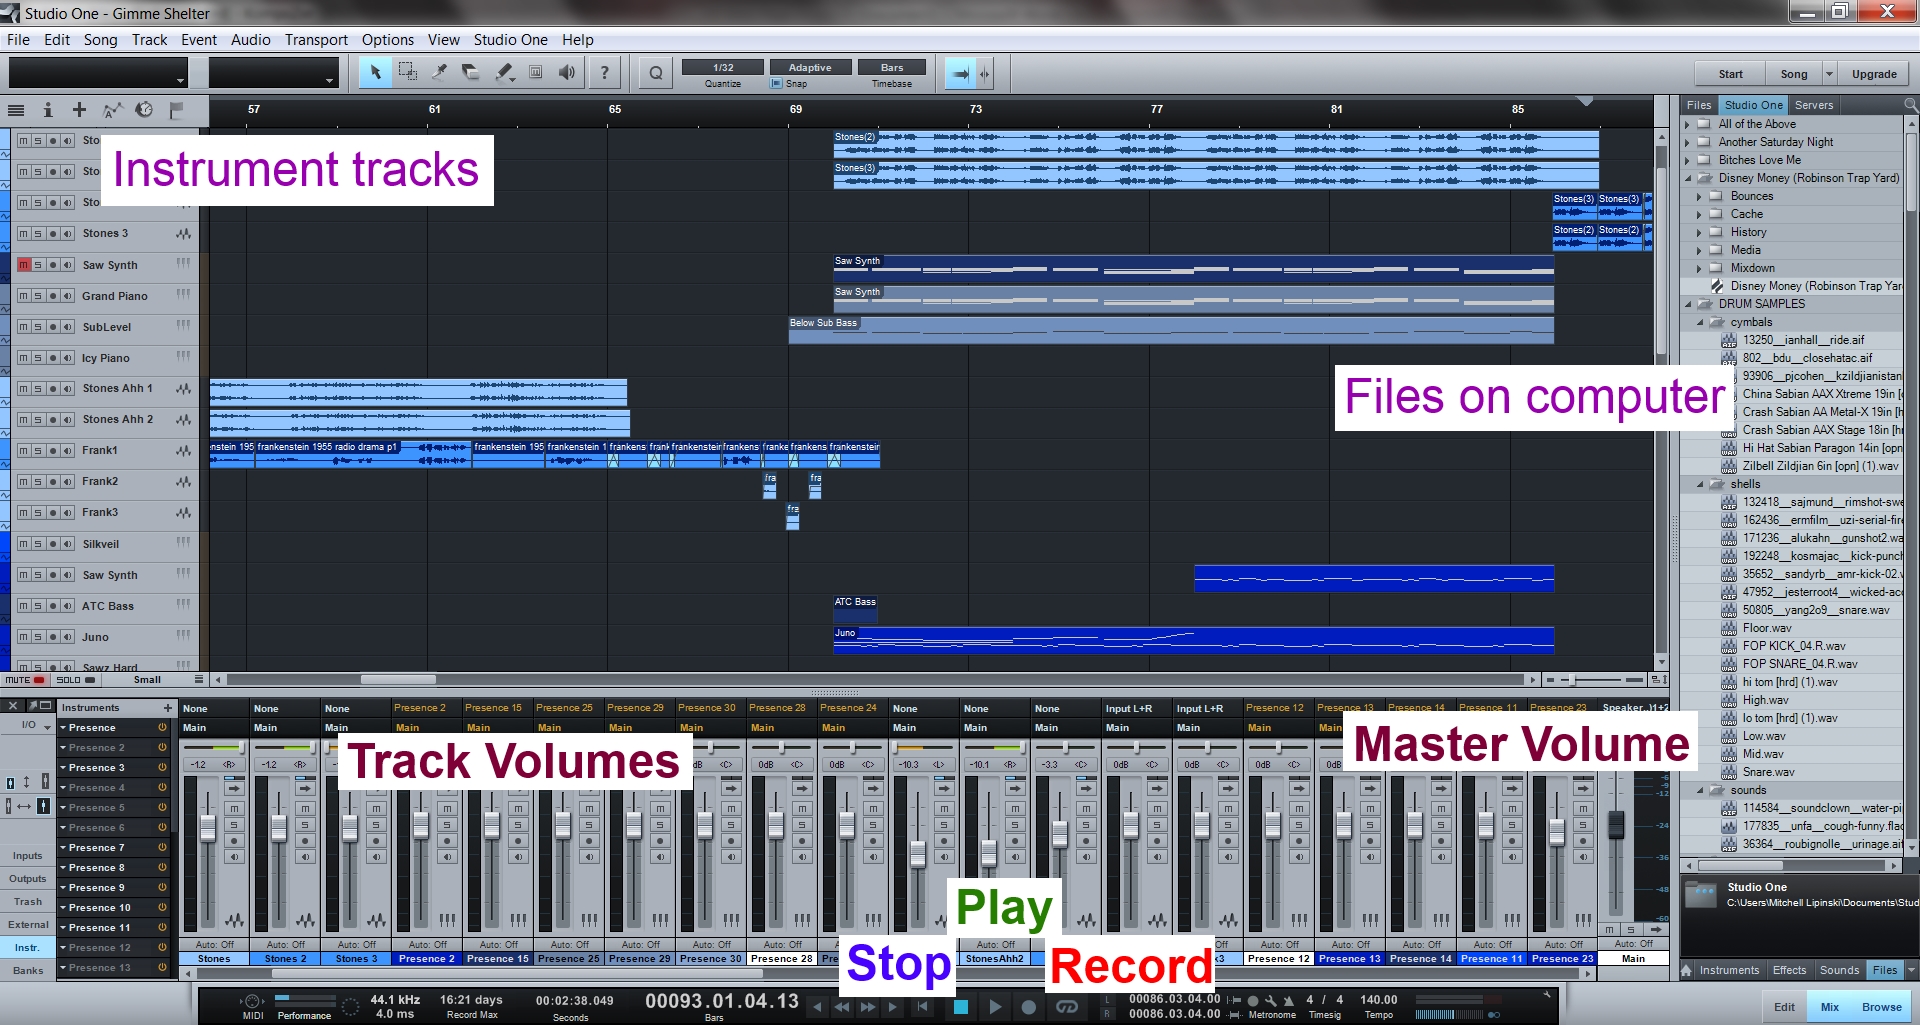This screenshot has height=1025, width=1920.
Task: Open the Transport menu
Action: (316, 40)
